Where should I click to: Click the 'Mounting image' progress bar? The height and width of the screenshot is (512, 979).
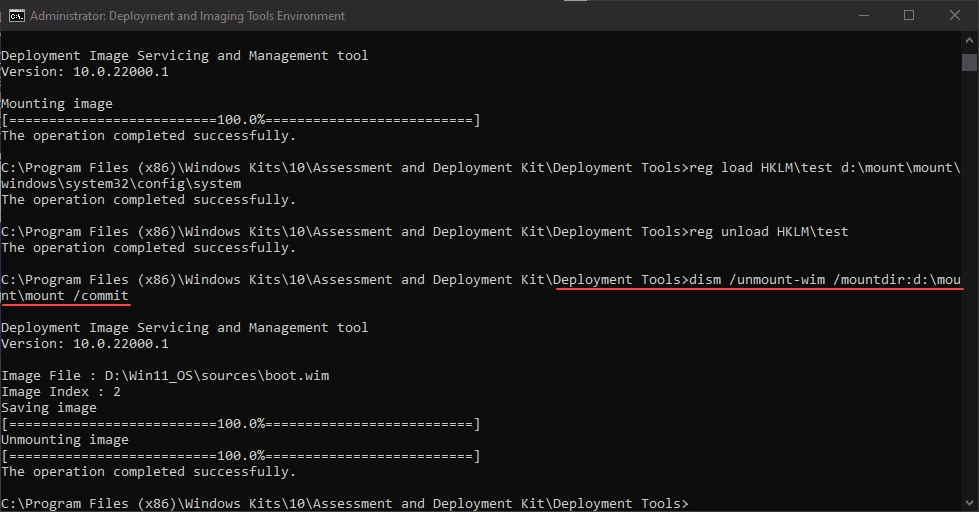[240, 120]
